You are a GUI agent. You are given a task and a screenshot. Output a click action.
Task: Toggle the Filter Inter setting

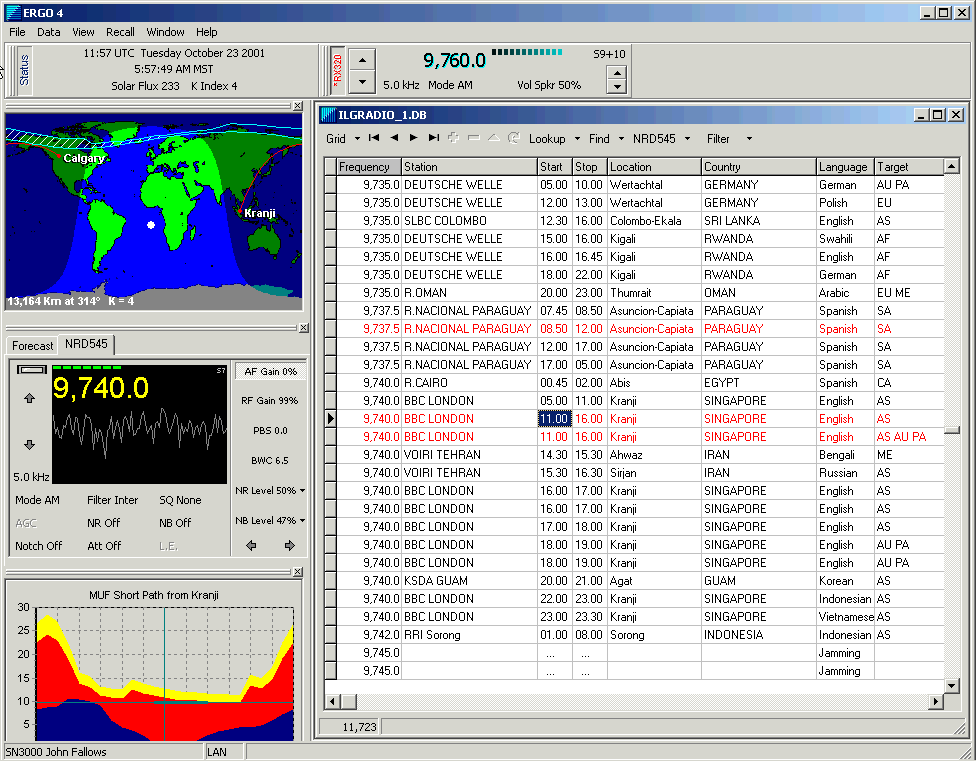[x=112, y=500]
